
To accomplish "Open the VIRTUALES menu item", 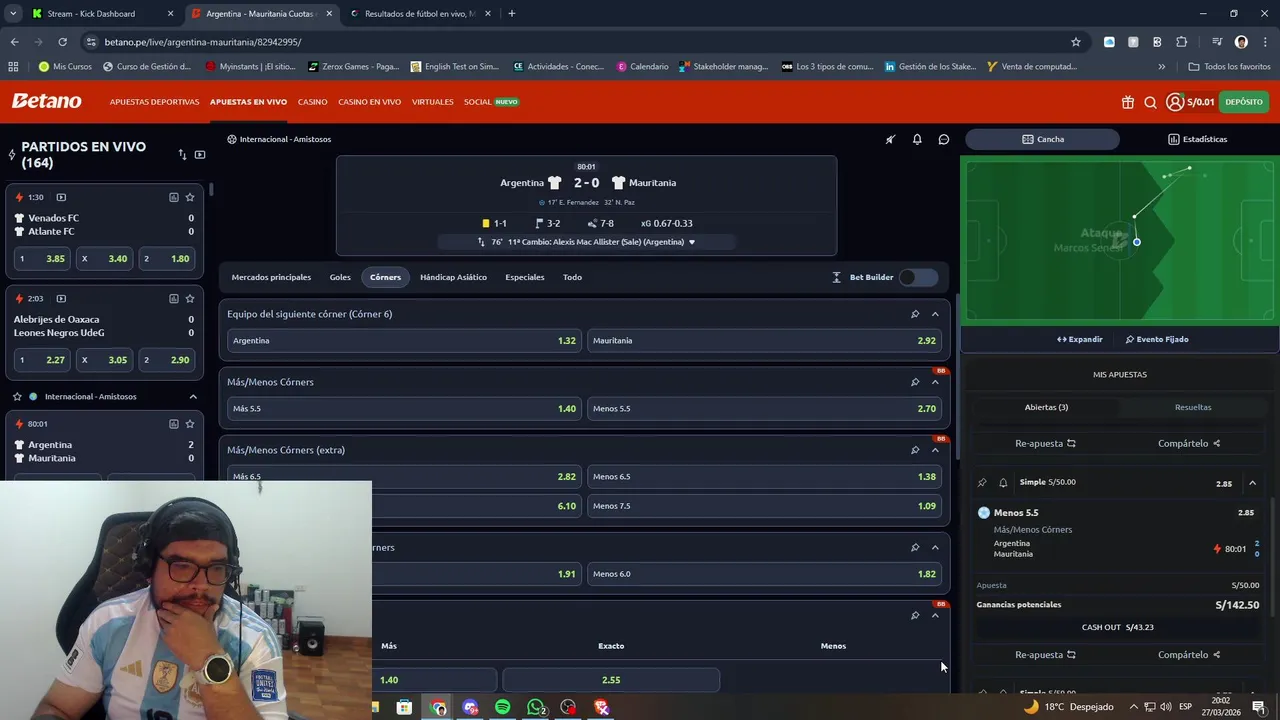I will coord(432,102).
